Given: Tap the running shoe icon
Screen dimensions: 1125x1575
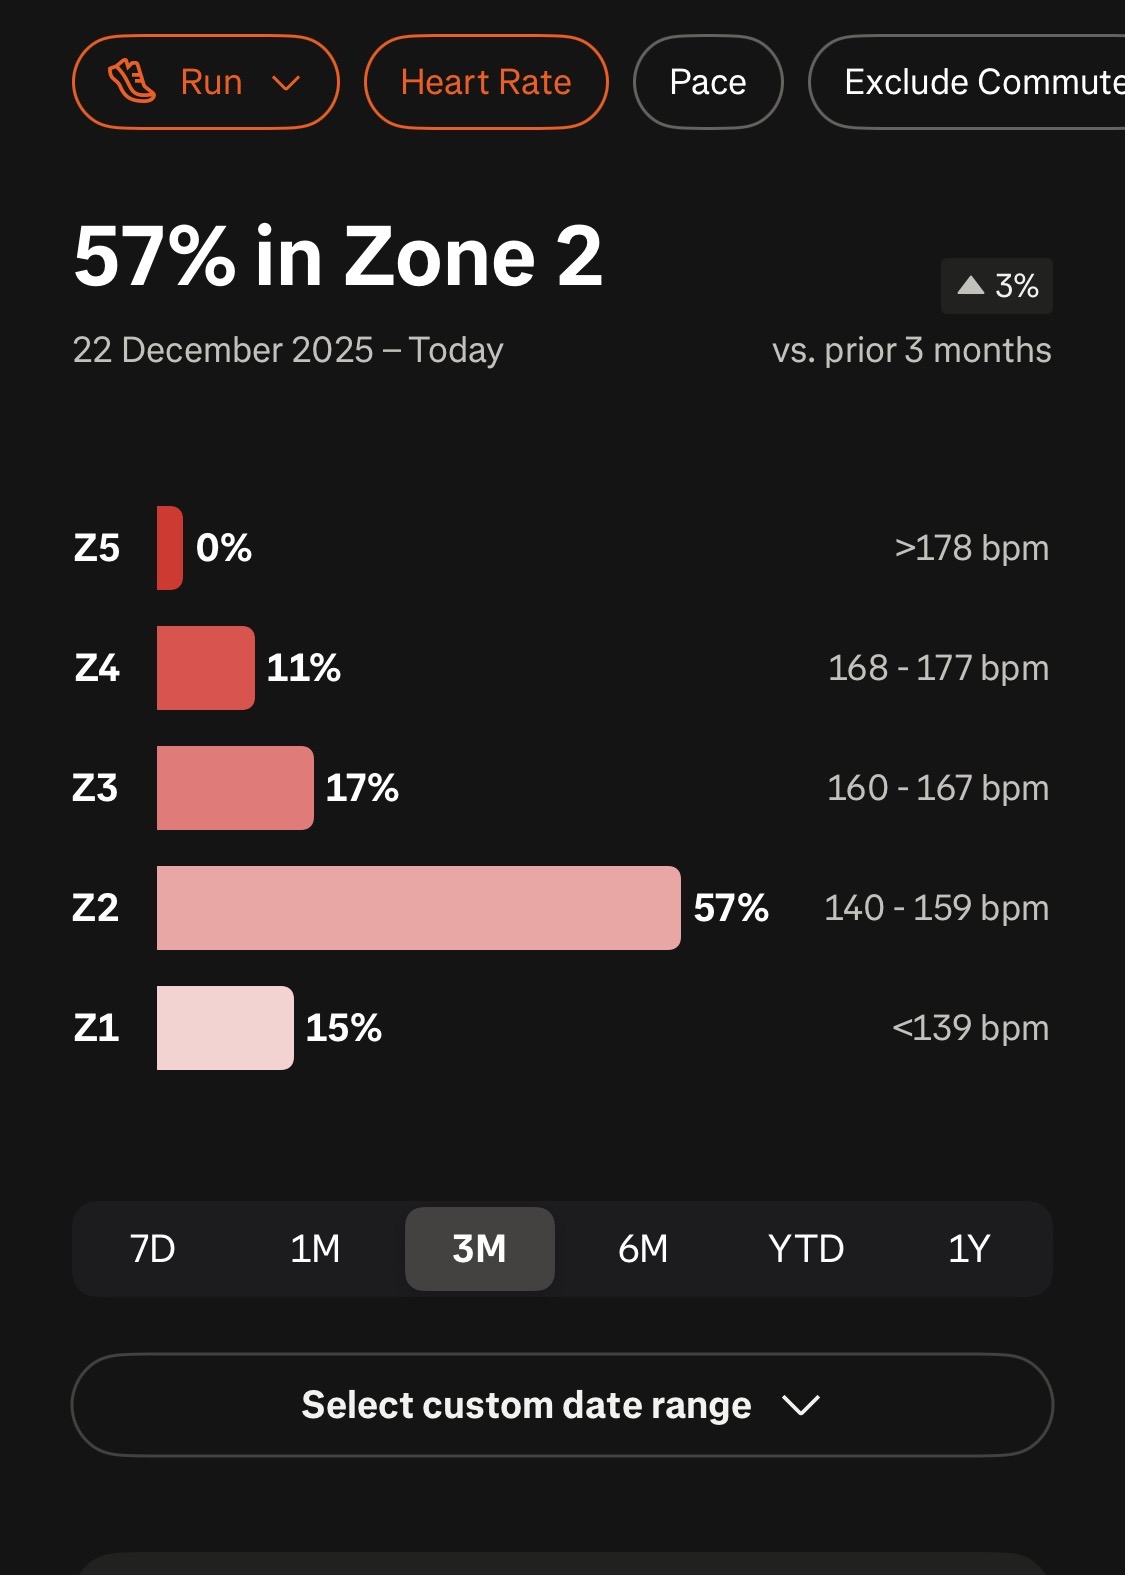Looking at the screenshot, I should click(132, 82).
